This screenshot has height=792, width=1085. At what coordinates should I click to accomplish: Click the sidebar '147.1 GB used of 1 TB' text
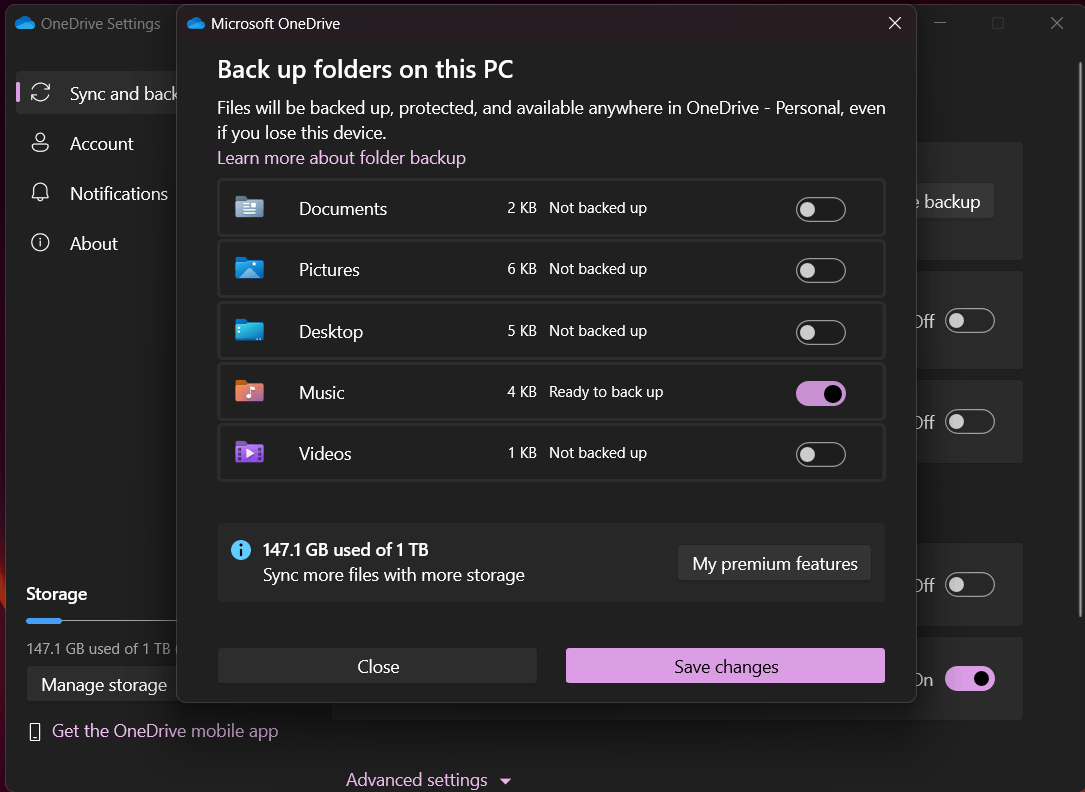tap(98, 648)
